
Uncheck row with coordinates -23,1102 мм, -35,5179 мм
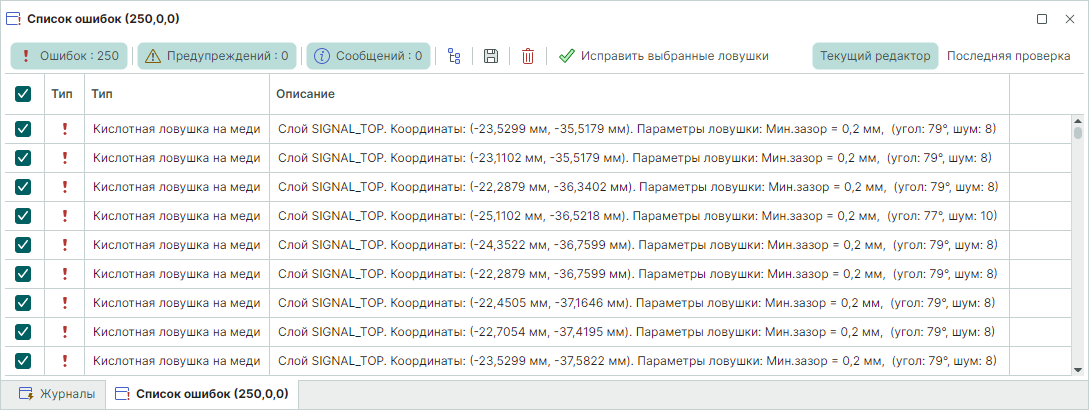coord(23,158)
